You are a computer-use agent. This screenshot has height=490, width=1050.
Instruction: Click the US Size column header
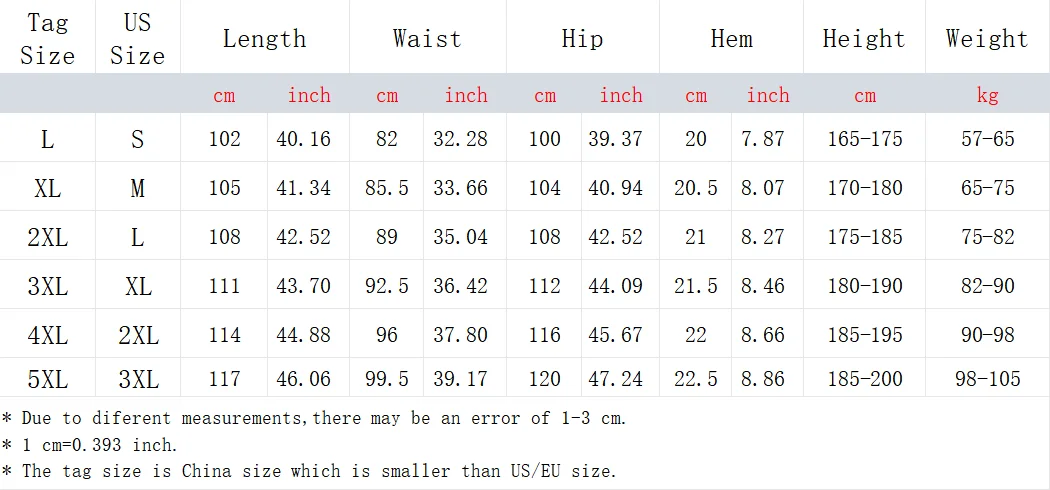(137, 39)
